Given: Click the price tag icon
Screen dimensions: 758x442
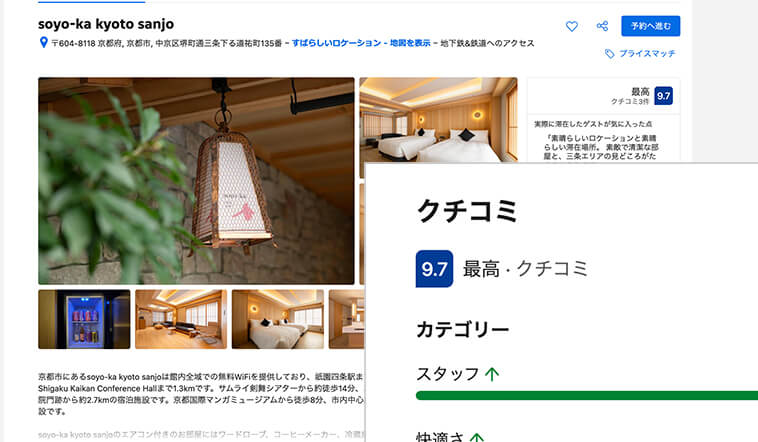Looking at the screenshot, I should pos(610,54).
